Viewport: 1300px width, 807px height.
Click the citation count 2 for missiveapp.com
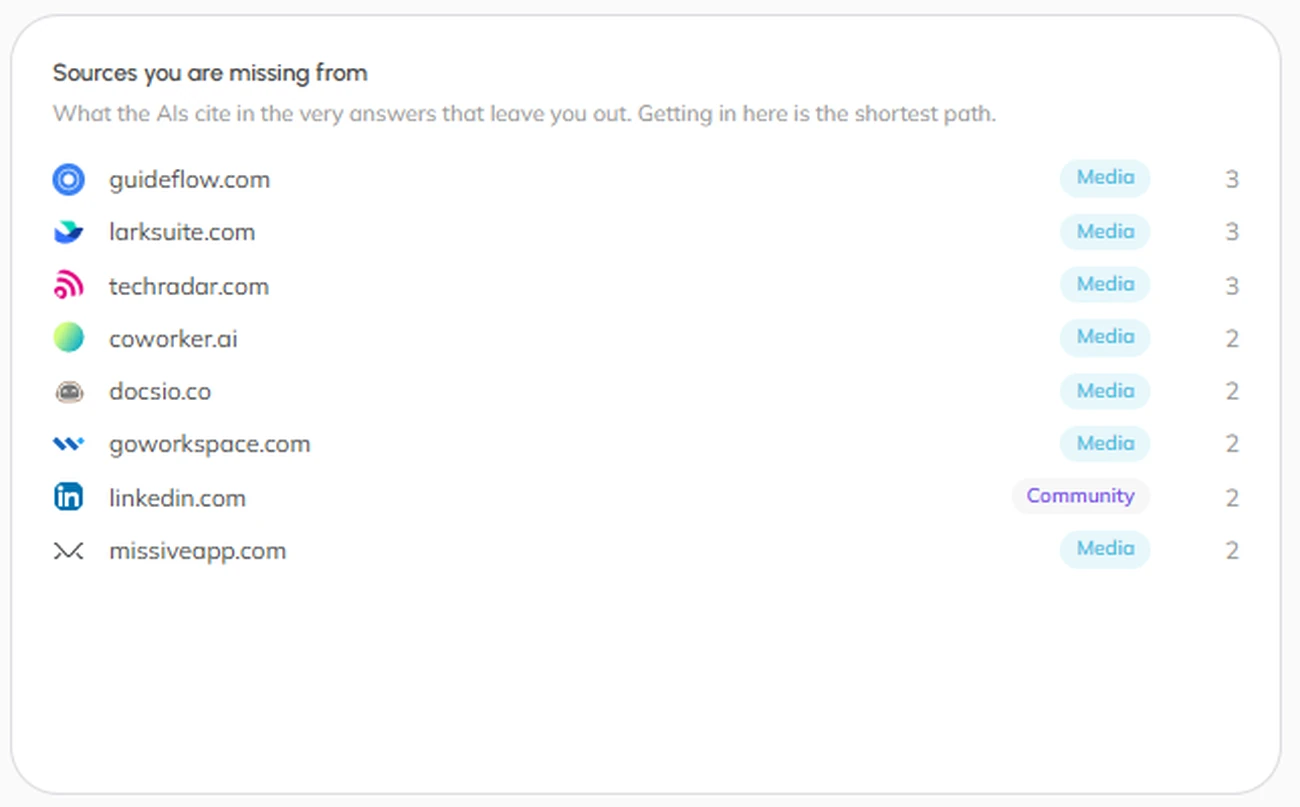[x=1232, y=551]
